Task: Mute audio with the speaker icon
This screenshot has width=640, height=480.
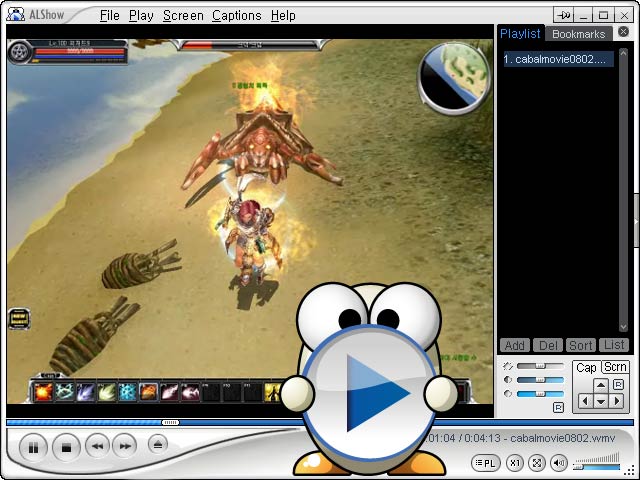Action: pyautogui.click(x=559, y=463)
